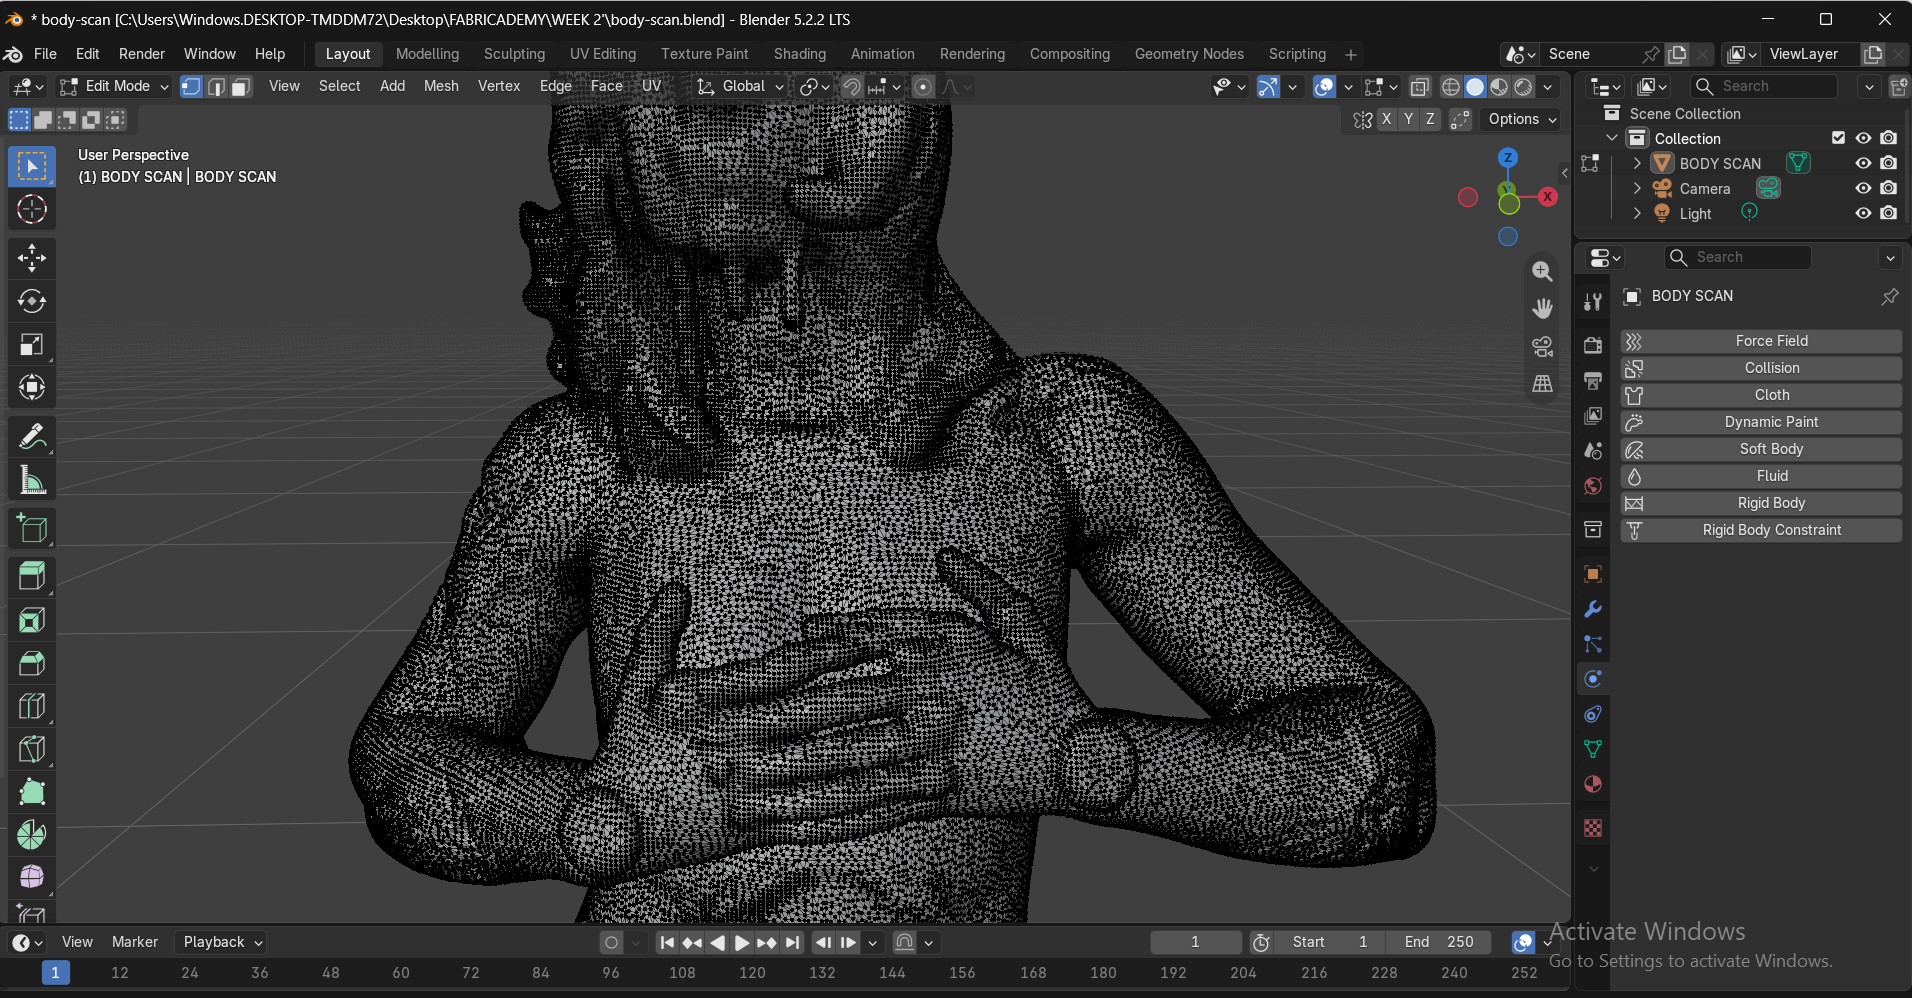This screenshot has width=1912, height=998.
Task: Hide BODY SCAN in viewport
Action: tap(1863, 163)
